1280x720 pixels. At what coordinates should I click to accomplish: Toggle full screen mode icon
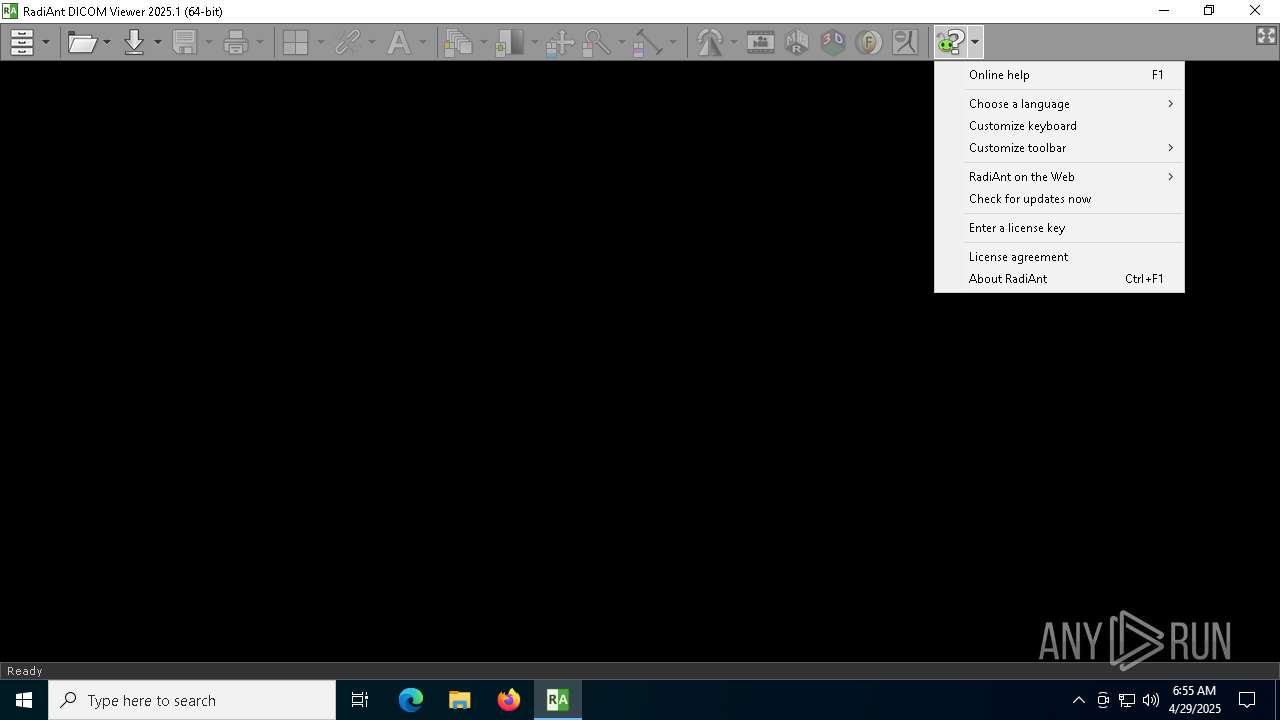pos(1266,36)
